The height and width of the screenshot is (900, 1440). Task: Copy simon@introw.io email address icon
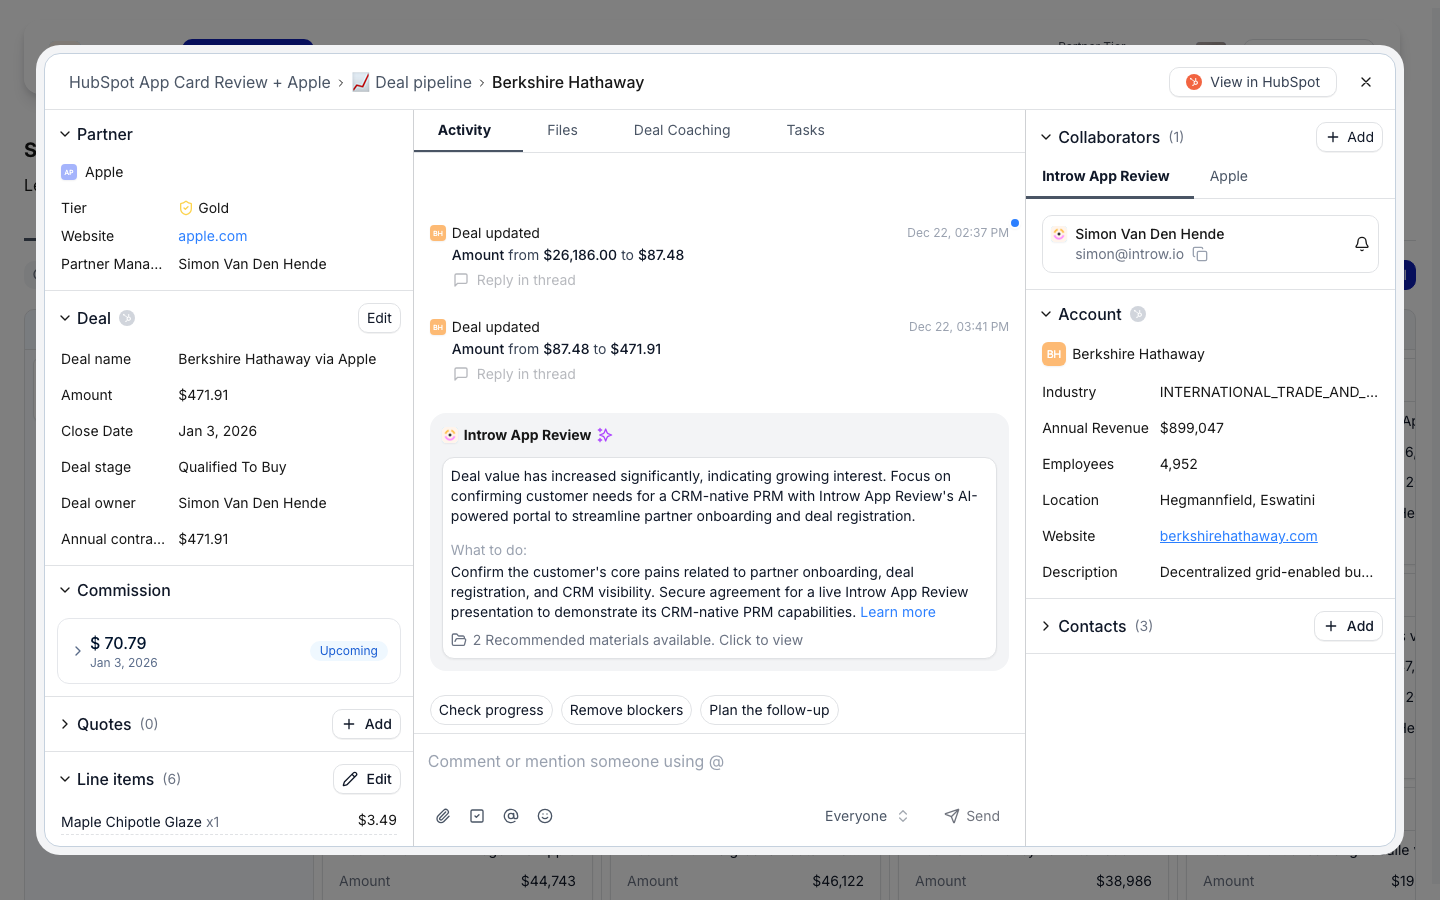[x=1200, y=255]
